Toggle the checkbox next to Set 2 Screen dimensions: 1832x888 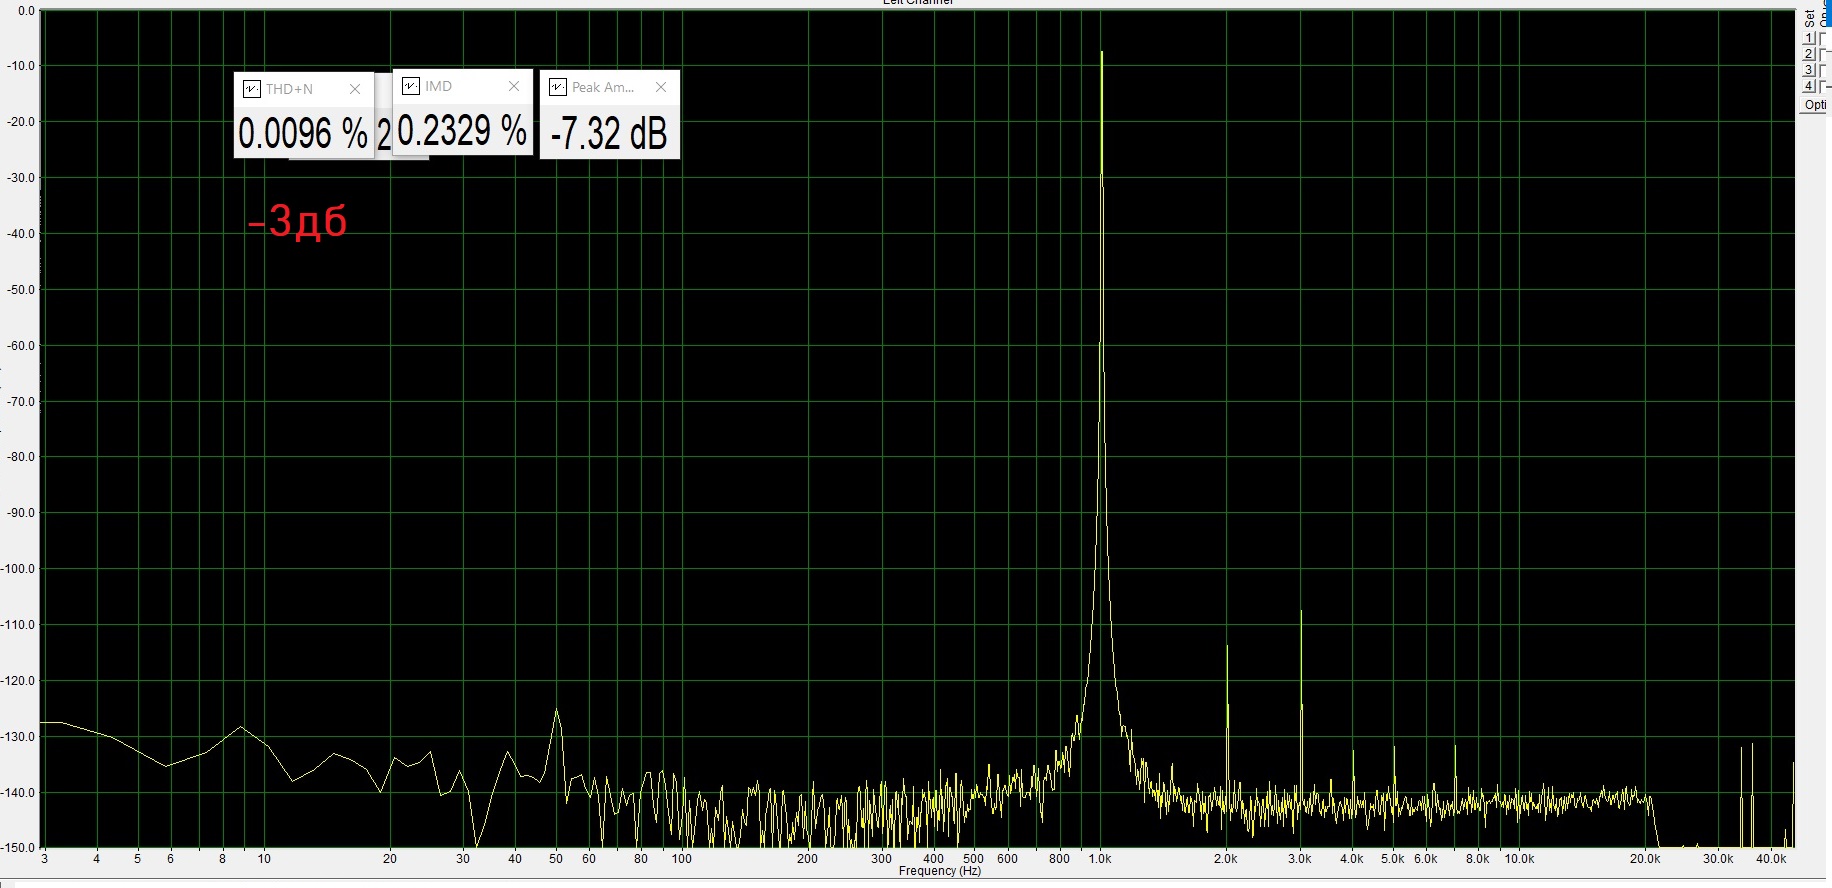point(1825,54)
